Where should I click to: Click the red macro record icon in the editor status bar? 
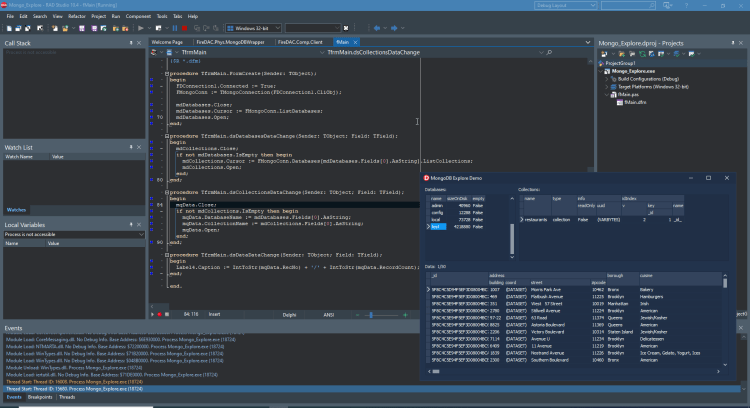pyautogui.click(x=159, y=314)
